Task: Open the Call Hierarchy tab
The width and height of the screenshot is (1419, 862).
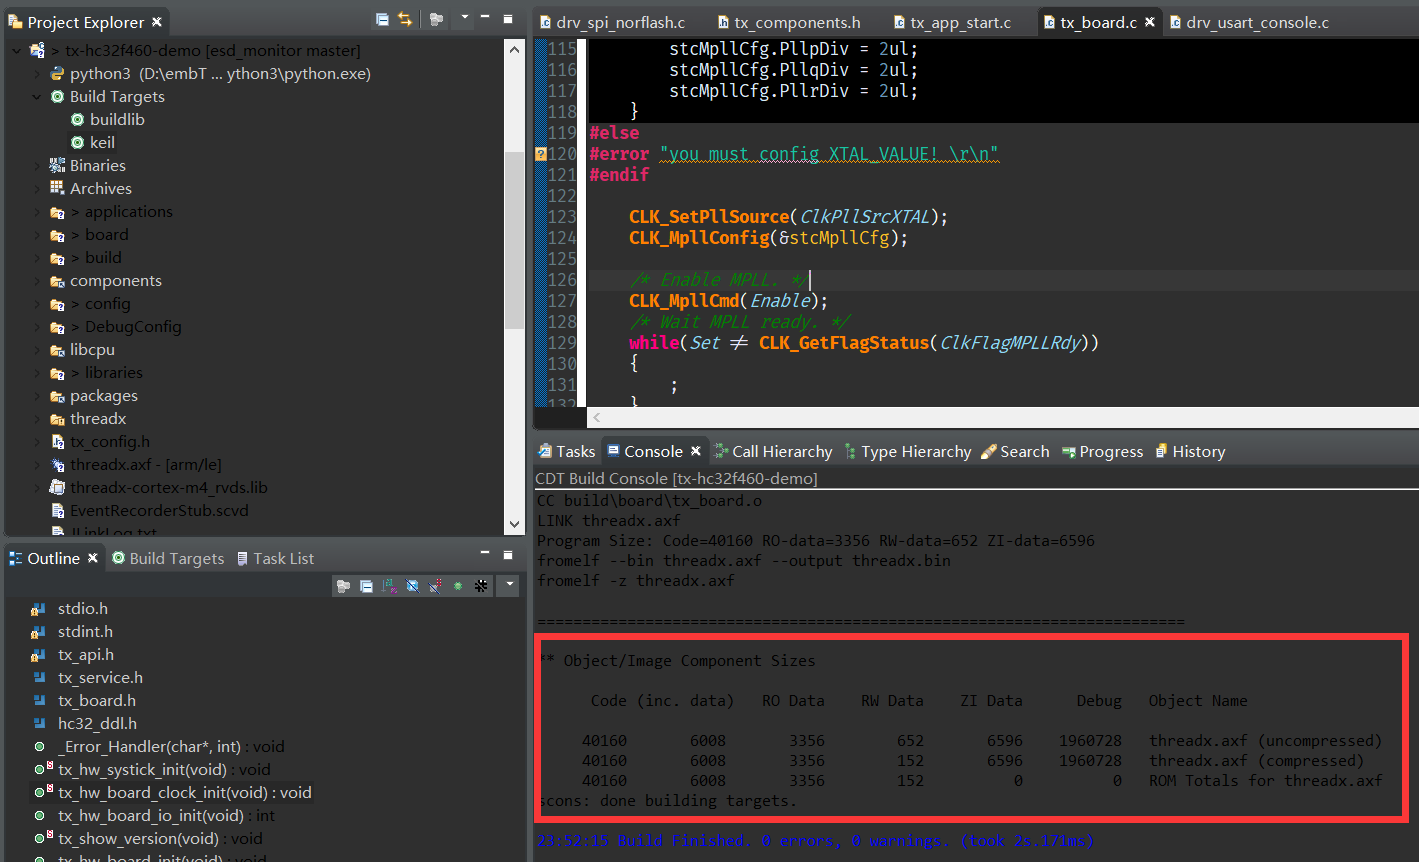Action: [772, 452]
